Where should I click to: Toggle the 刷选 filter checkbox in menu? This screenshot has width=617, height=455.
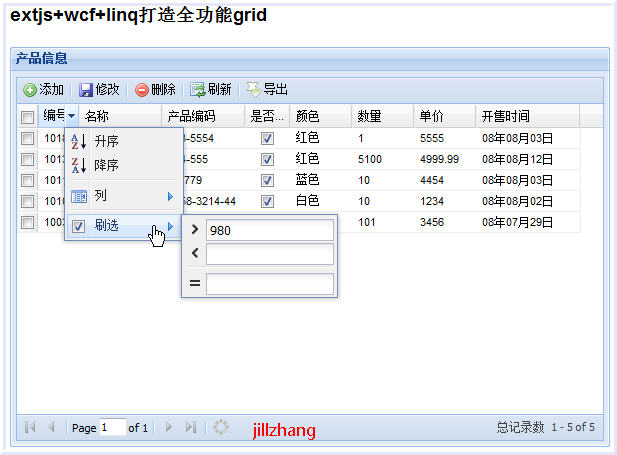point(79,227)
